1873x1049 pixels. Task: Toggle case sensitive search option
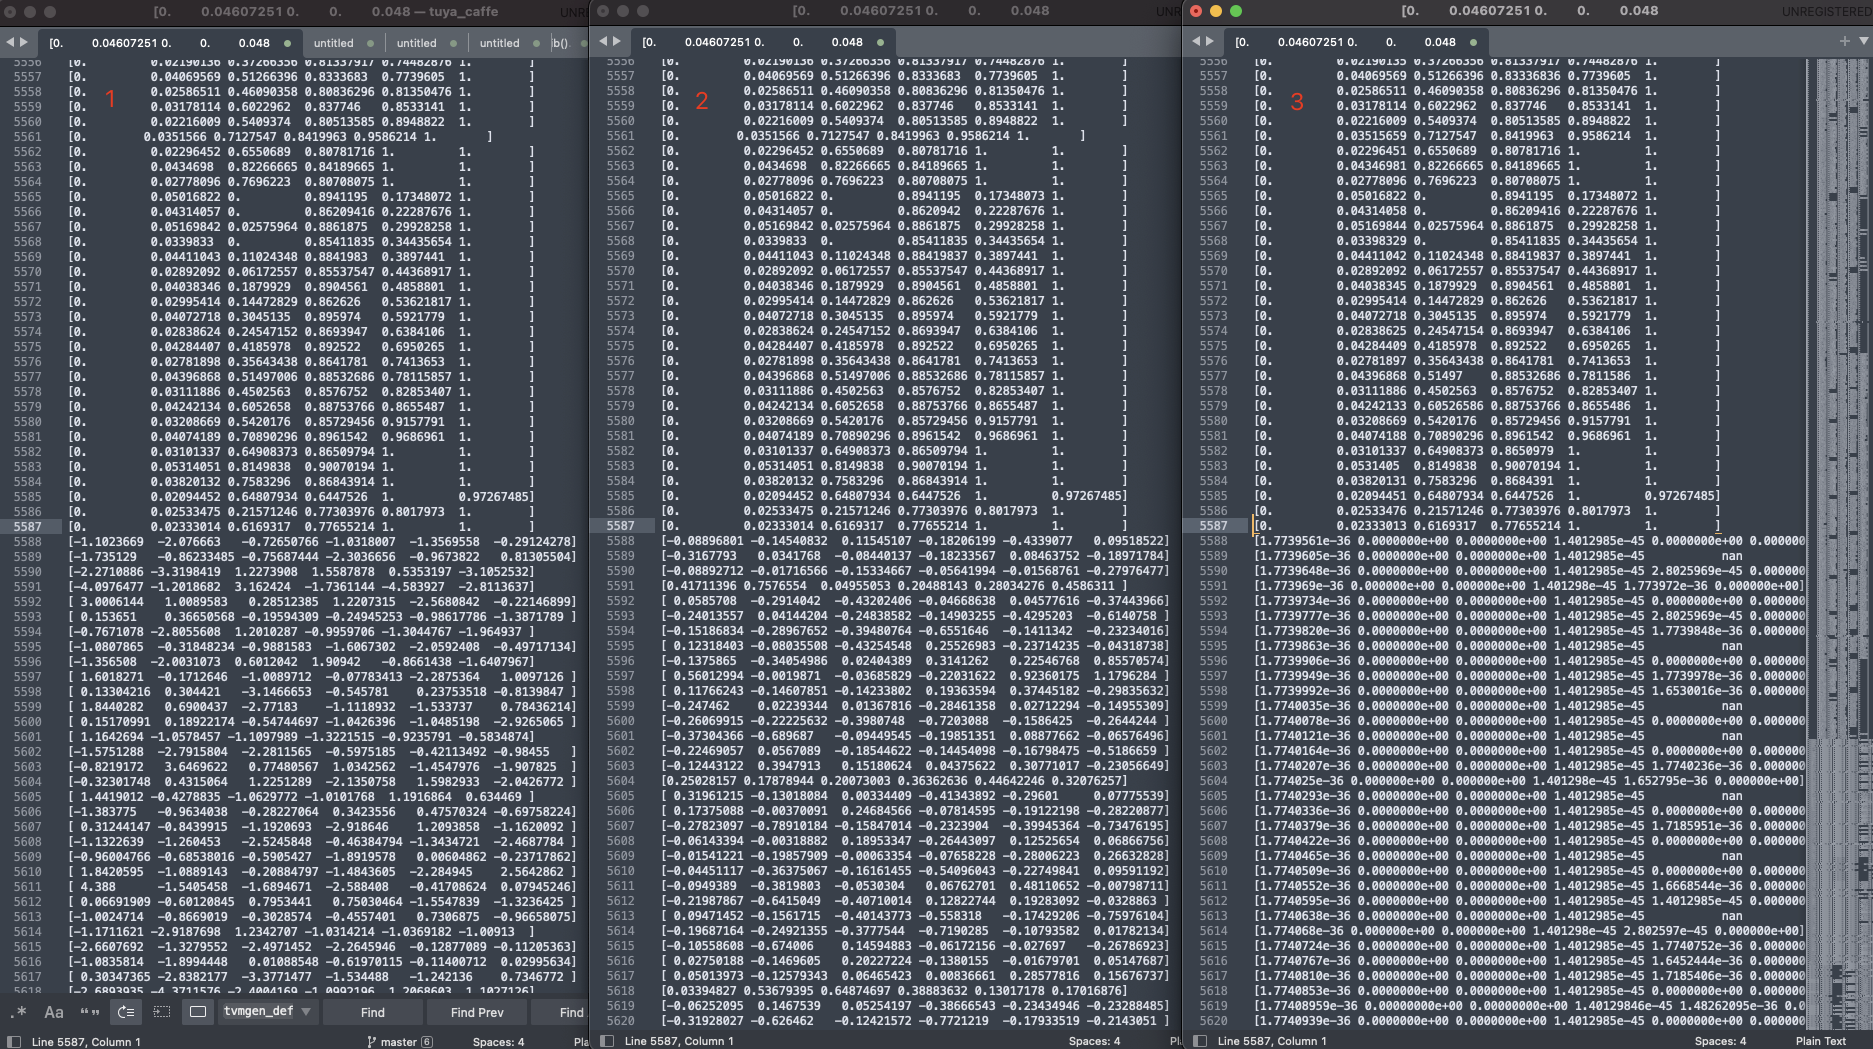54,1012
